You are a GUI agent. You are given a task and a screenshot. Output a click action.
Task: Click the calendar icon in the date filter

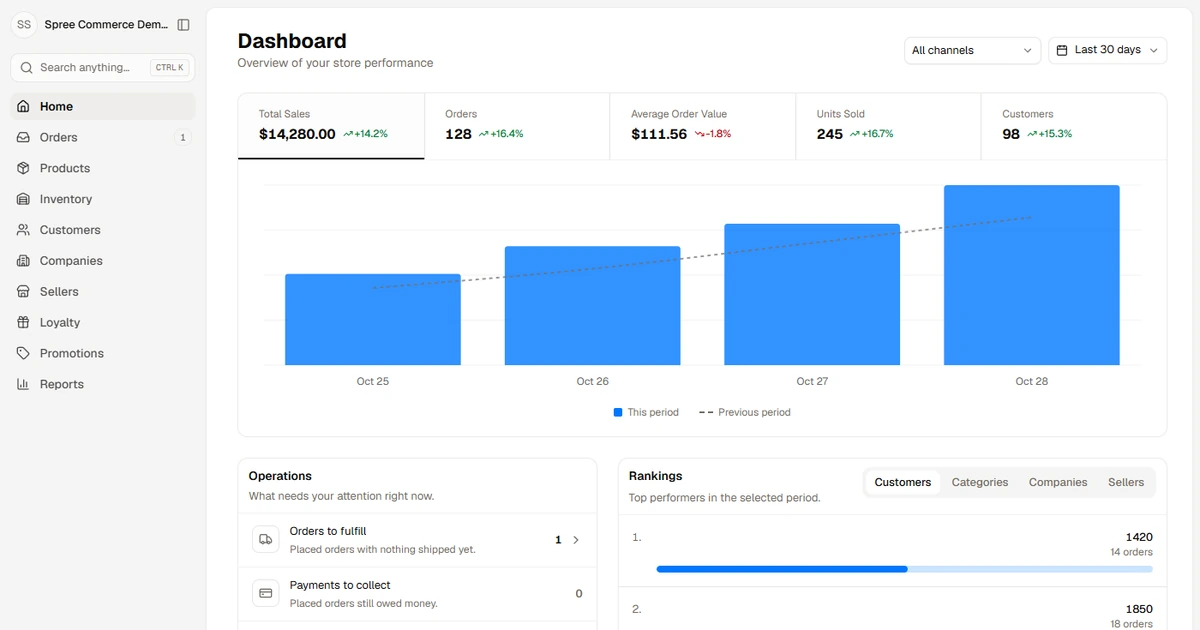(1062, 50)
